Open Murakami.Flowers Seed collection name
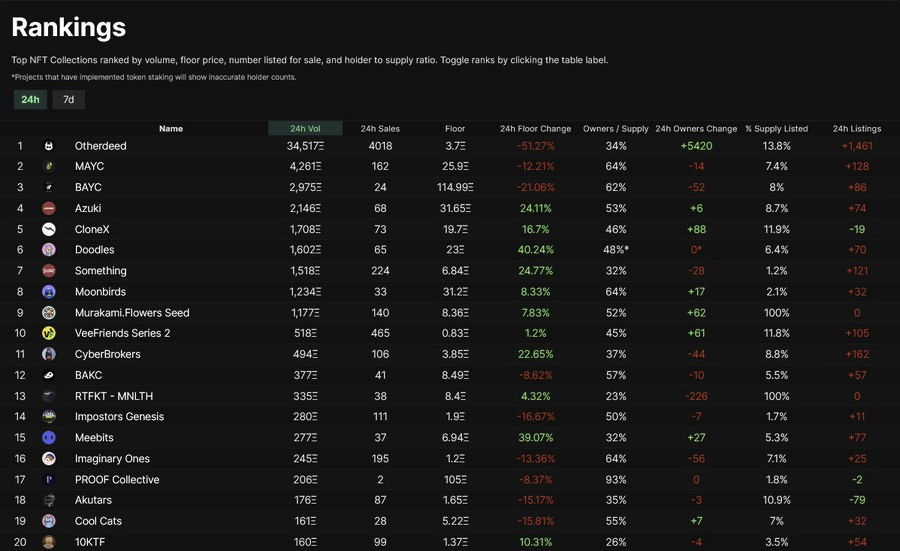Viewport: 900px width, 551px height. point(132,313)
